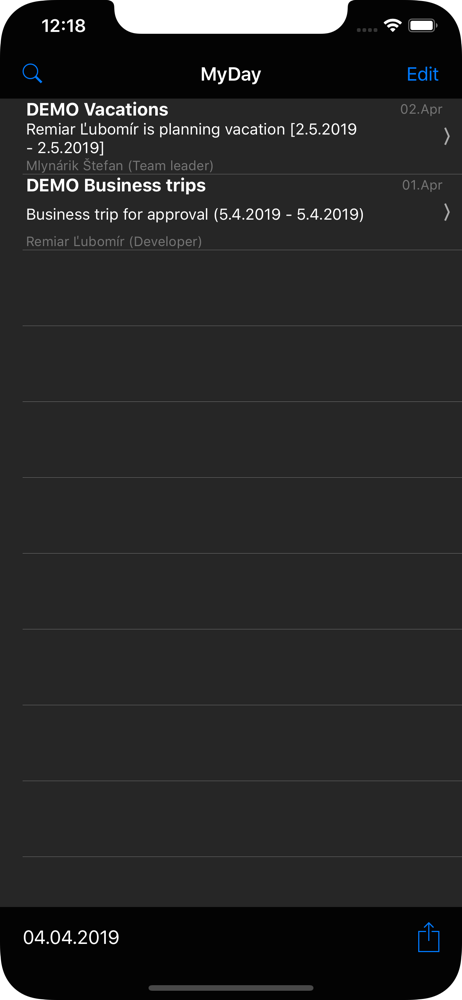
Task: Open the chevron on DEMO Vacations row
Action: tap(447, 136)
